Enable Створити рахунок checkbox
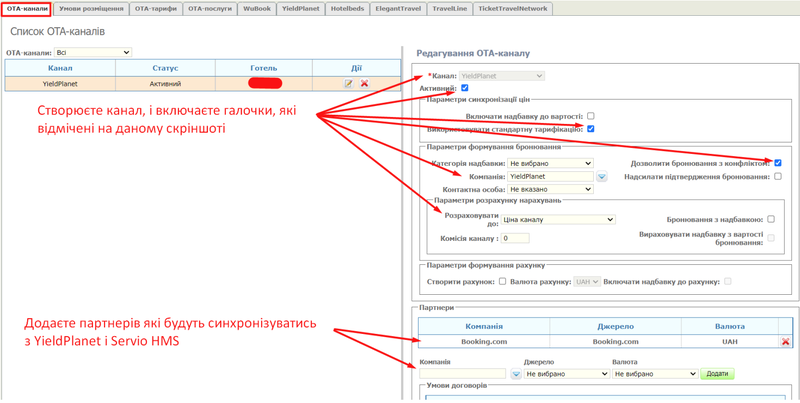The width and height of the screenshot is (800, 403). pos(502,282)
